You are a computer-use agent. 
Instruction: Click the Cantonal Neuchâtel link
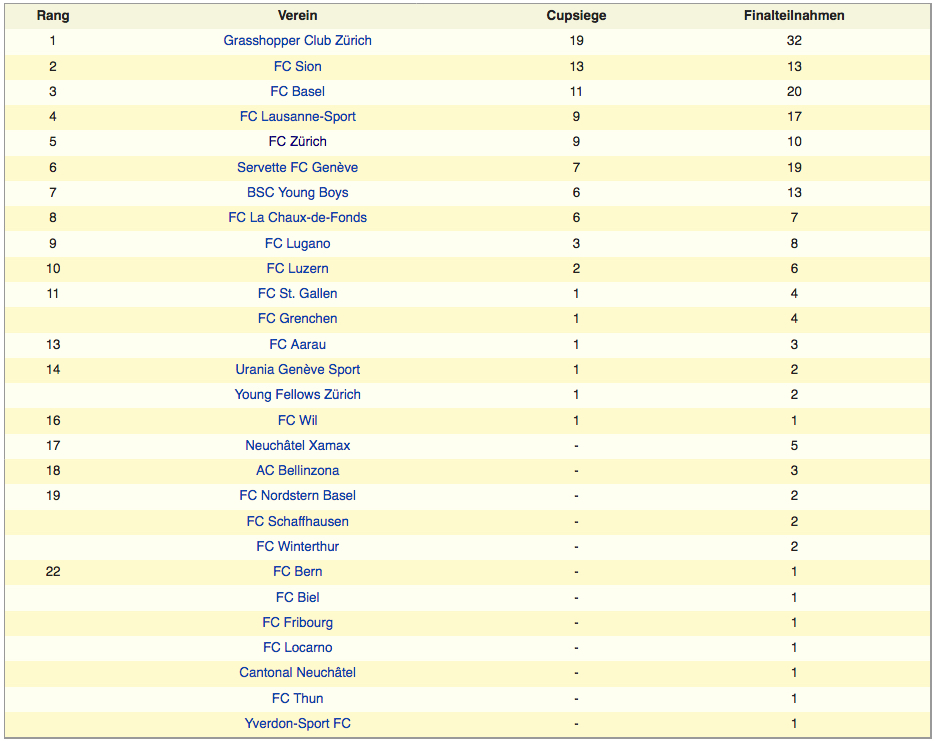297,672
